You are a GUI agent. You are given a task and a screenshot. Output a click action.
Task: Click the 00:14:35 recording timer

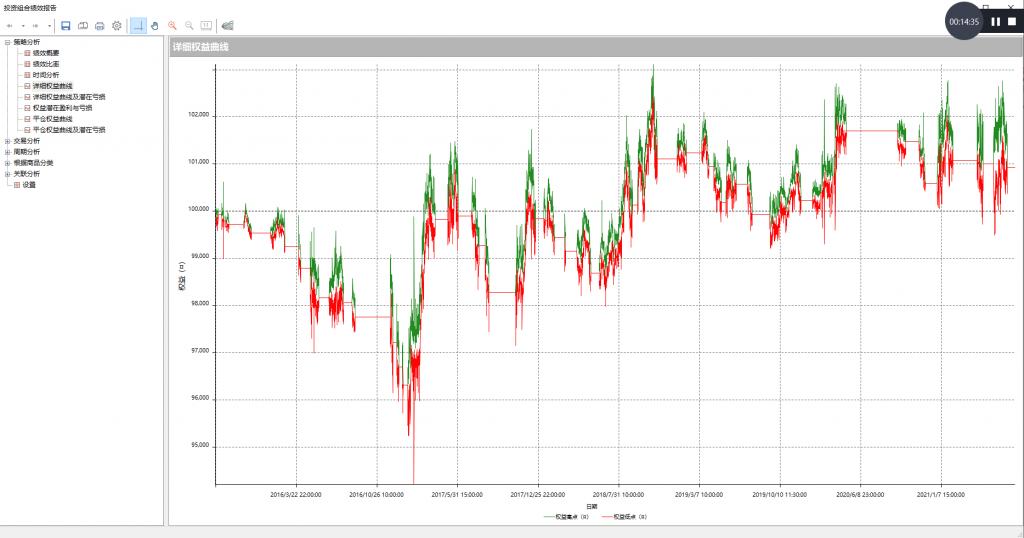coord(964,22)
